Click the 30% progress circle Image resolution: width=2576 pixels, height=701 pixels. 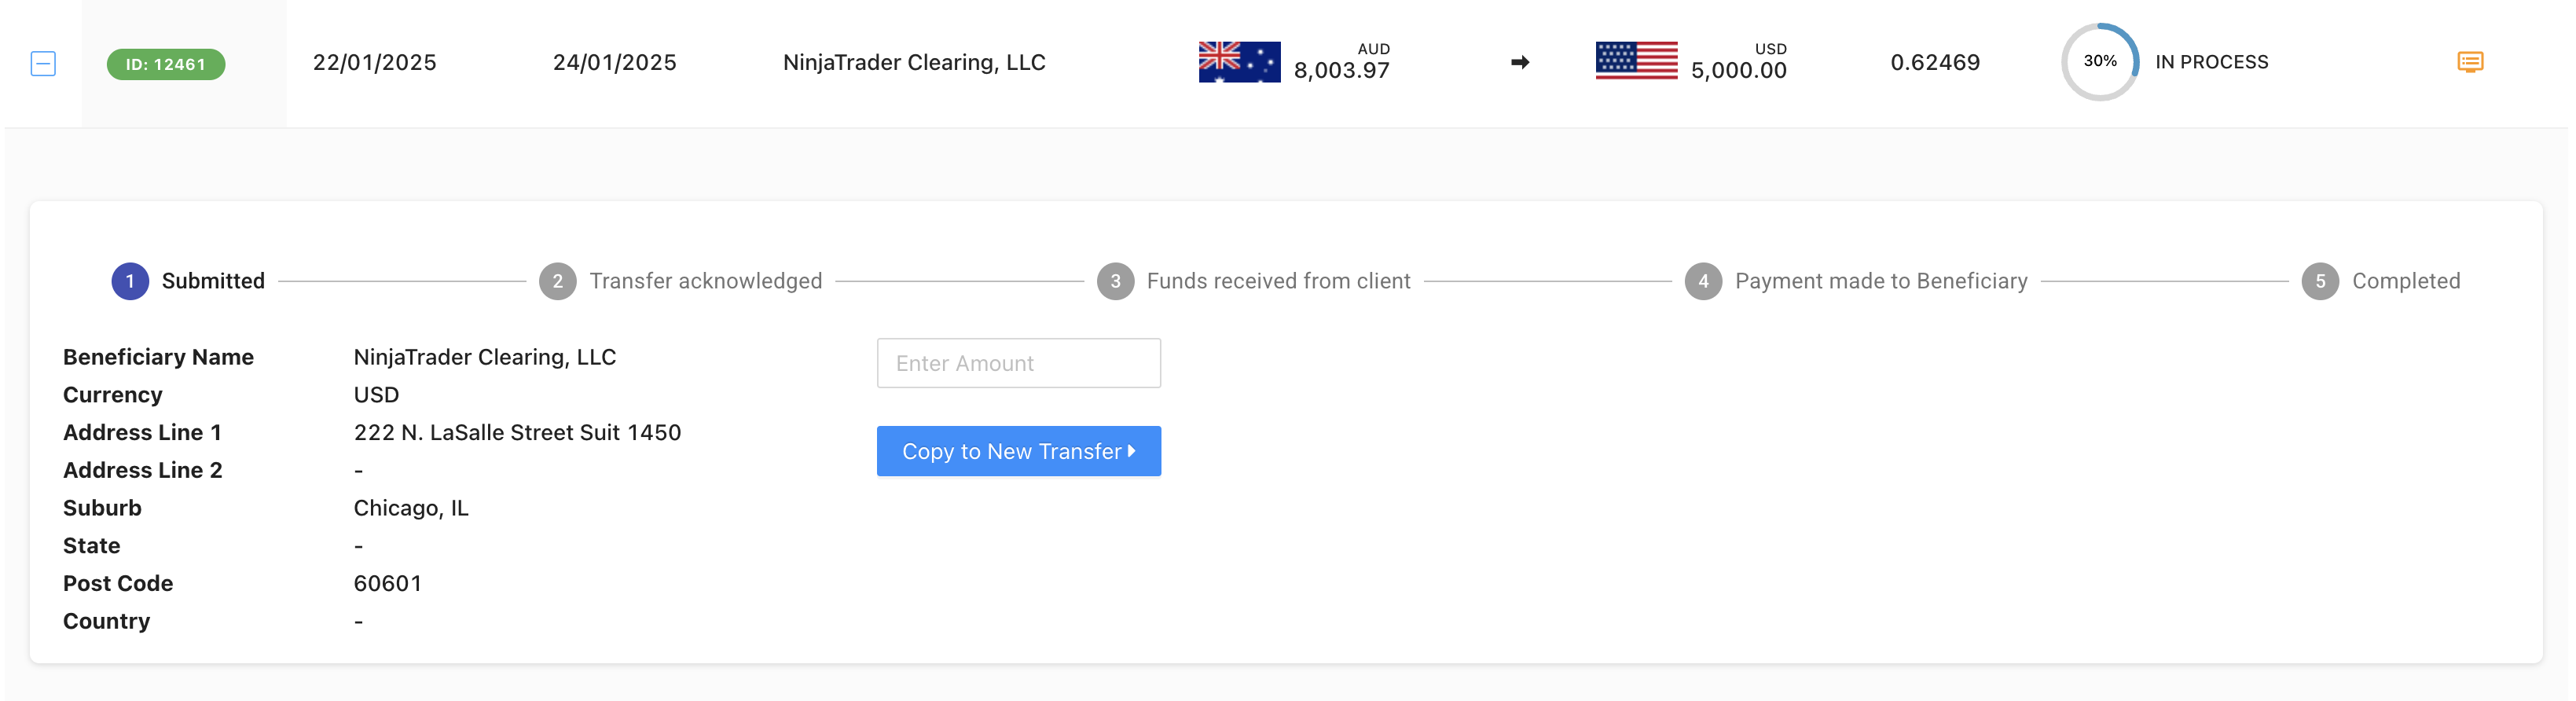tap(2099, 62)
